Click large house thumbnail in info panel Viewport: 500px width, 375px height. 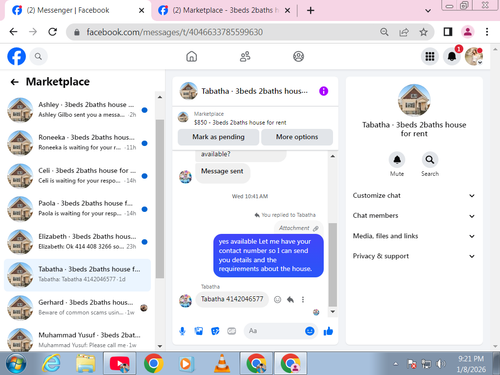coord(414,100)
